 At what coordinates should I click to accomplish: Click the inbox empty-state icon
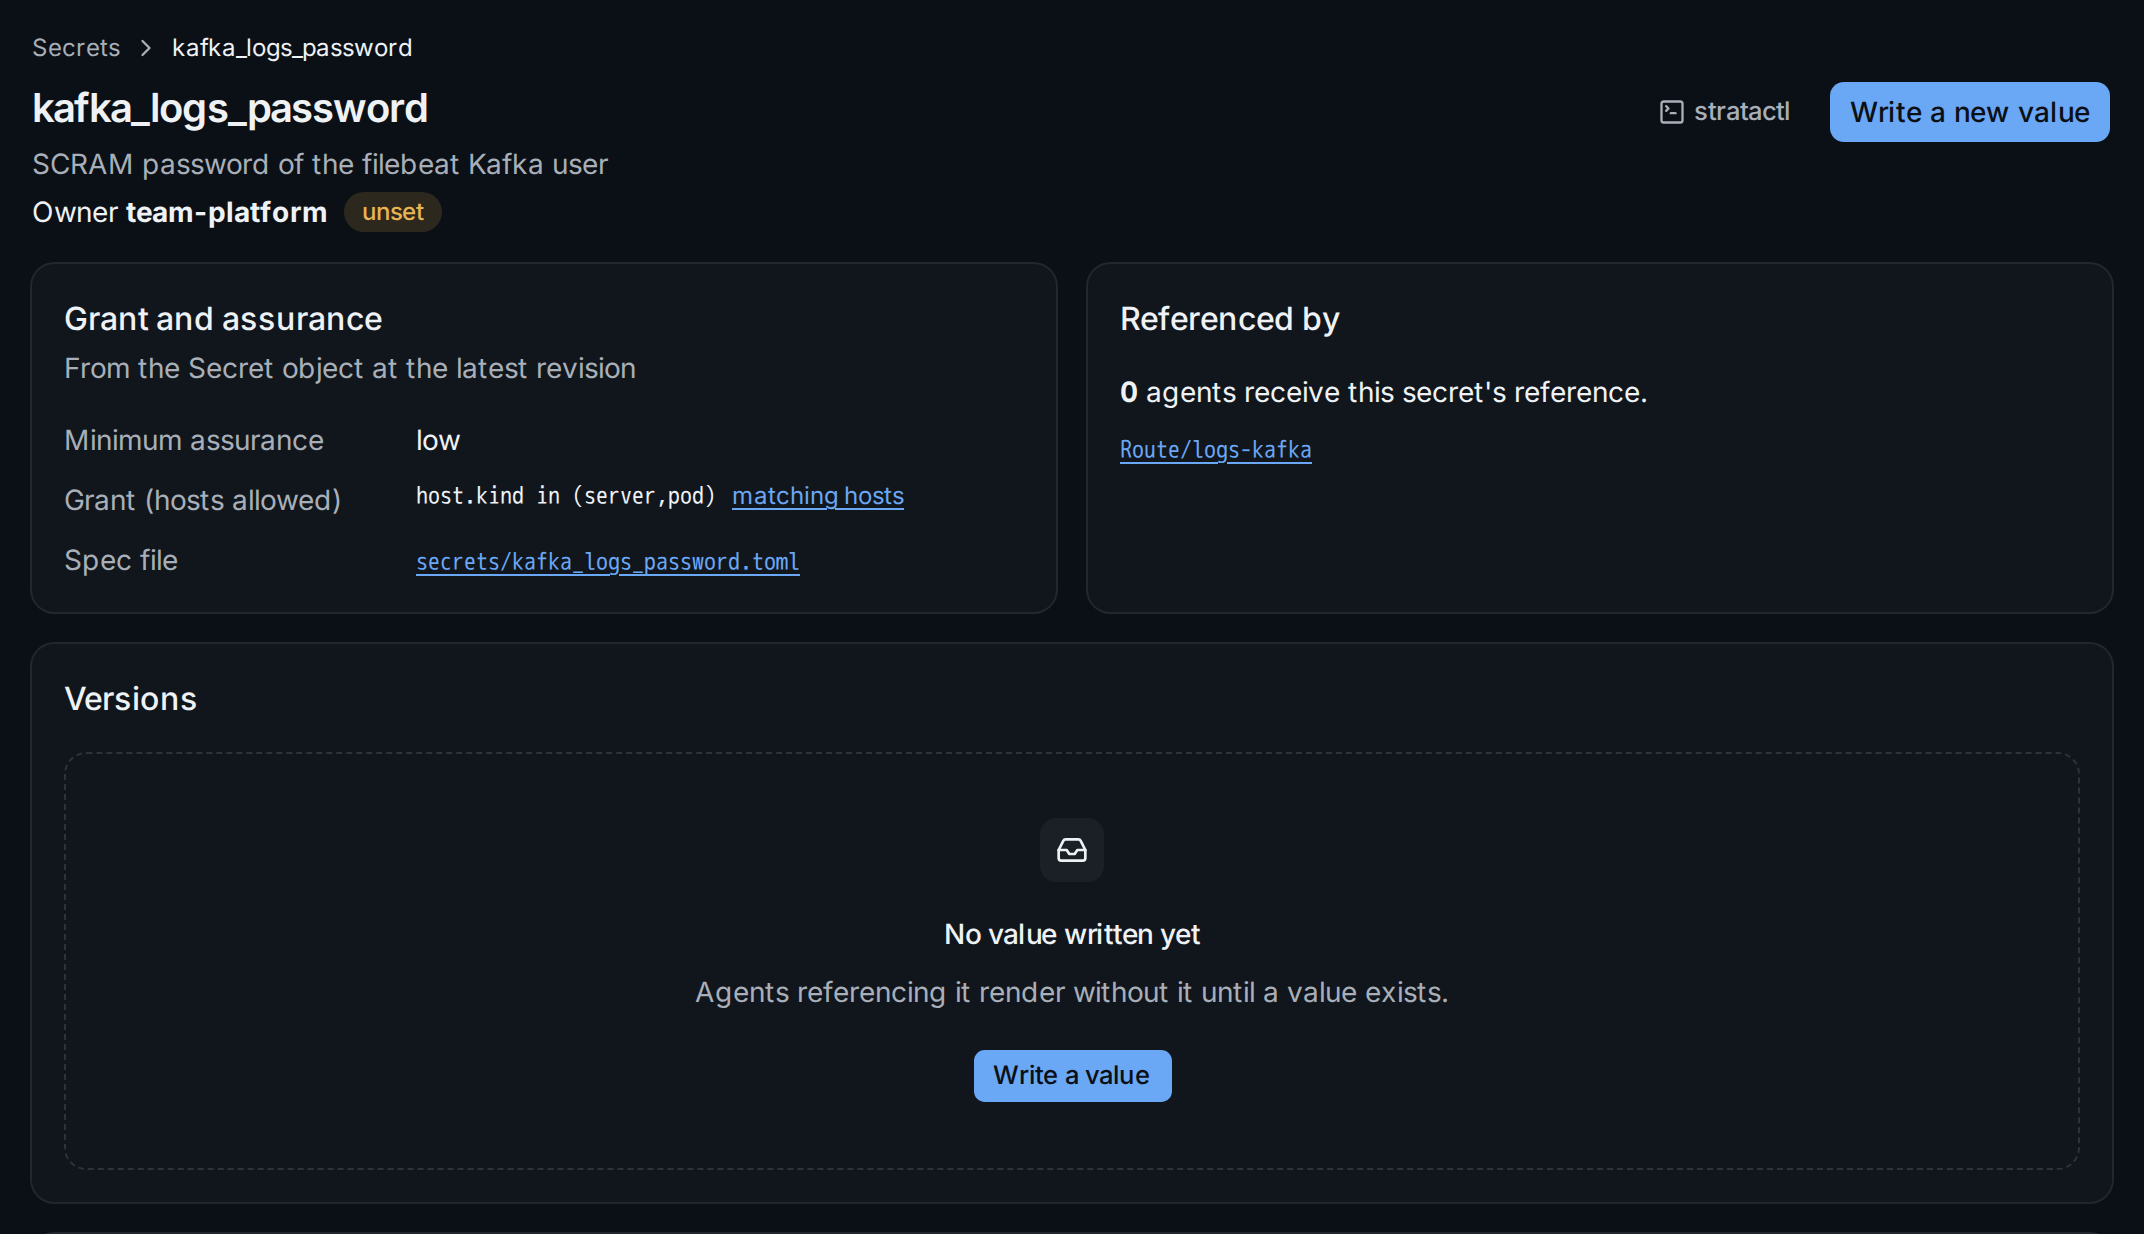(1072, 850)
